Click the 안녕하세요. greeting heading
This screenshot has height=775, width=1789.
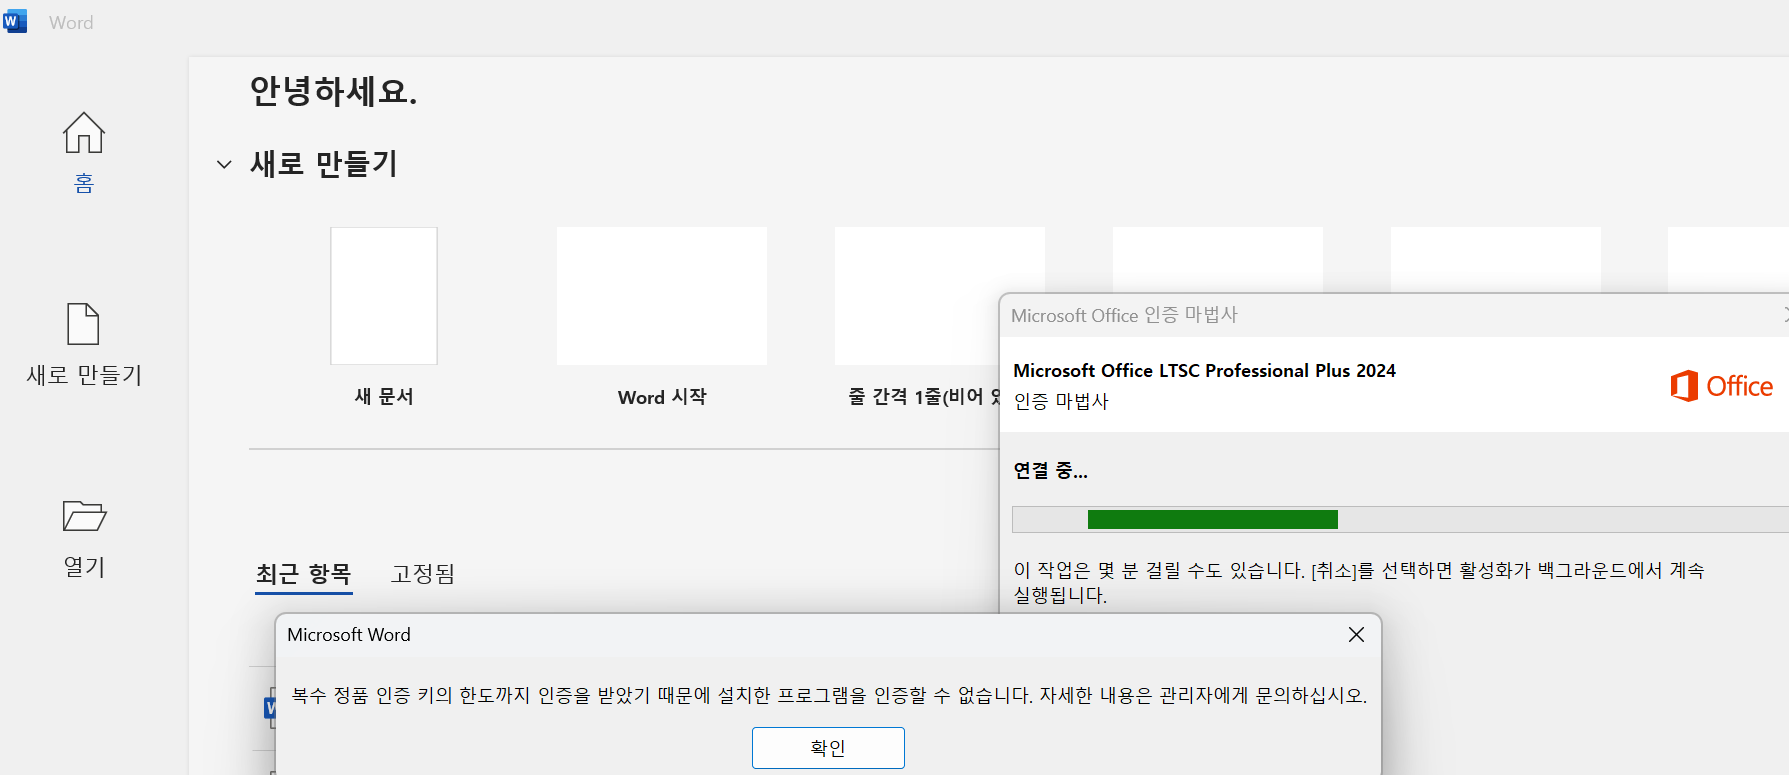(x=333, y=91)
